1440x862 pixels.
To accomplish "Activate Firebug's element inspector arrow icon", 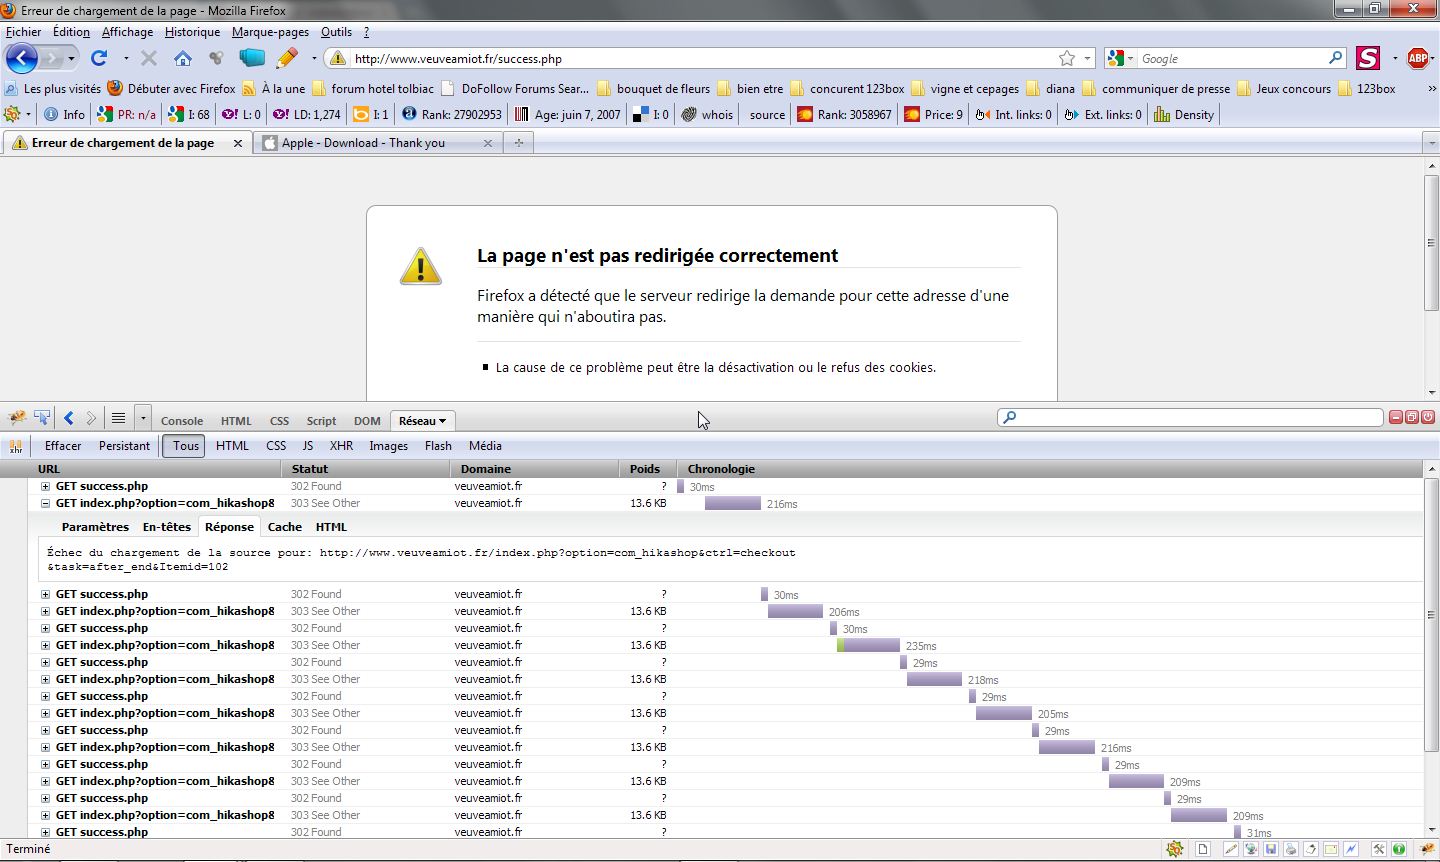I will (42, 419).
